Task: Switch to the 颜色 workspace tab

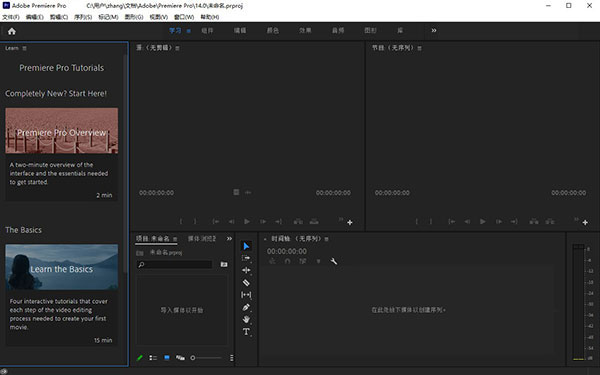Action: coord(272,31)
